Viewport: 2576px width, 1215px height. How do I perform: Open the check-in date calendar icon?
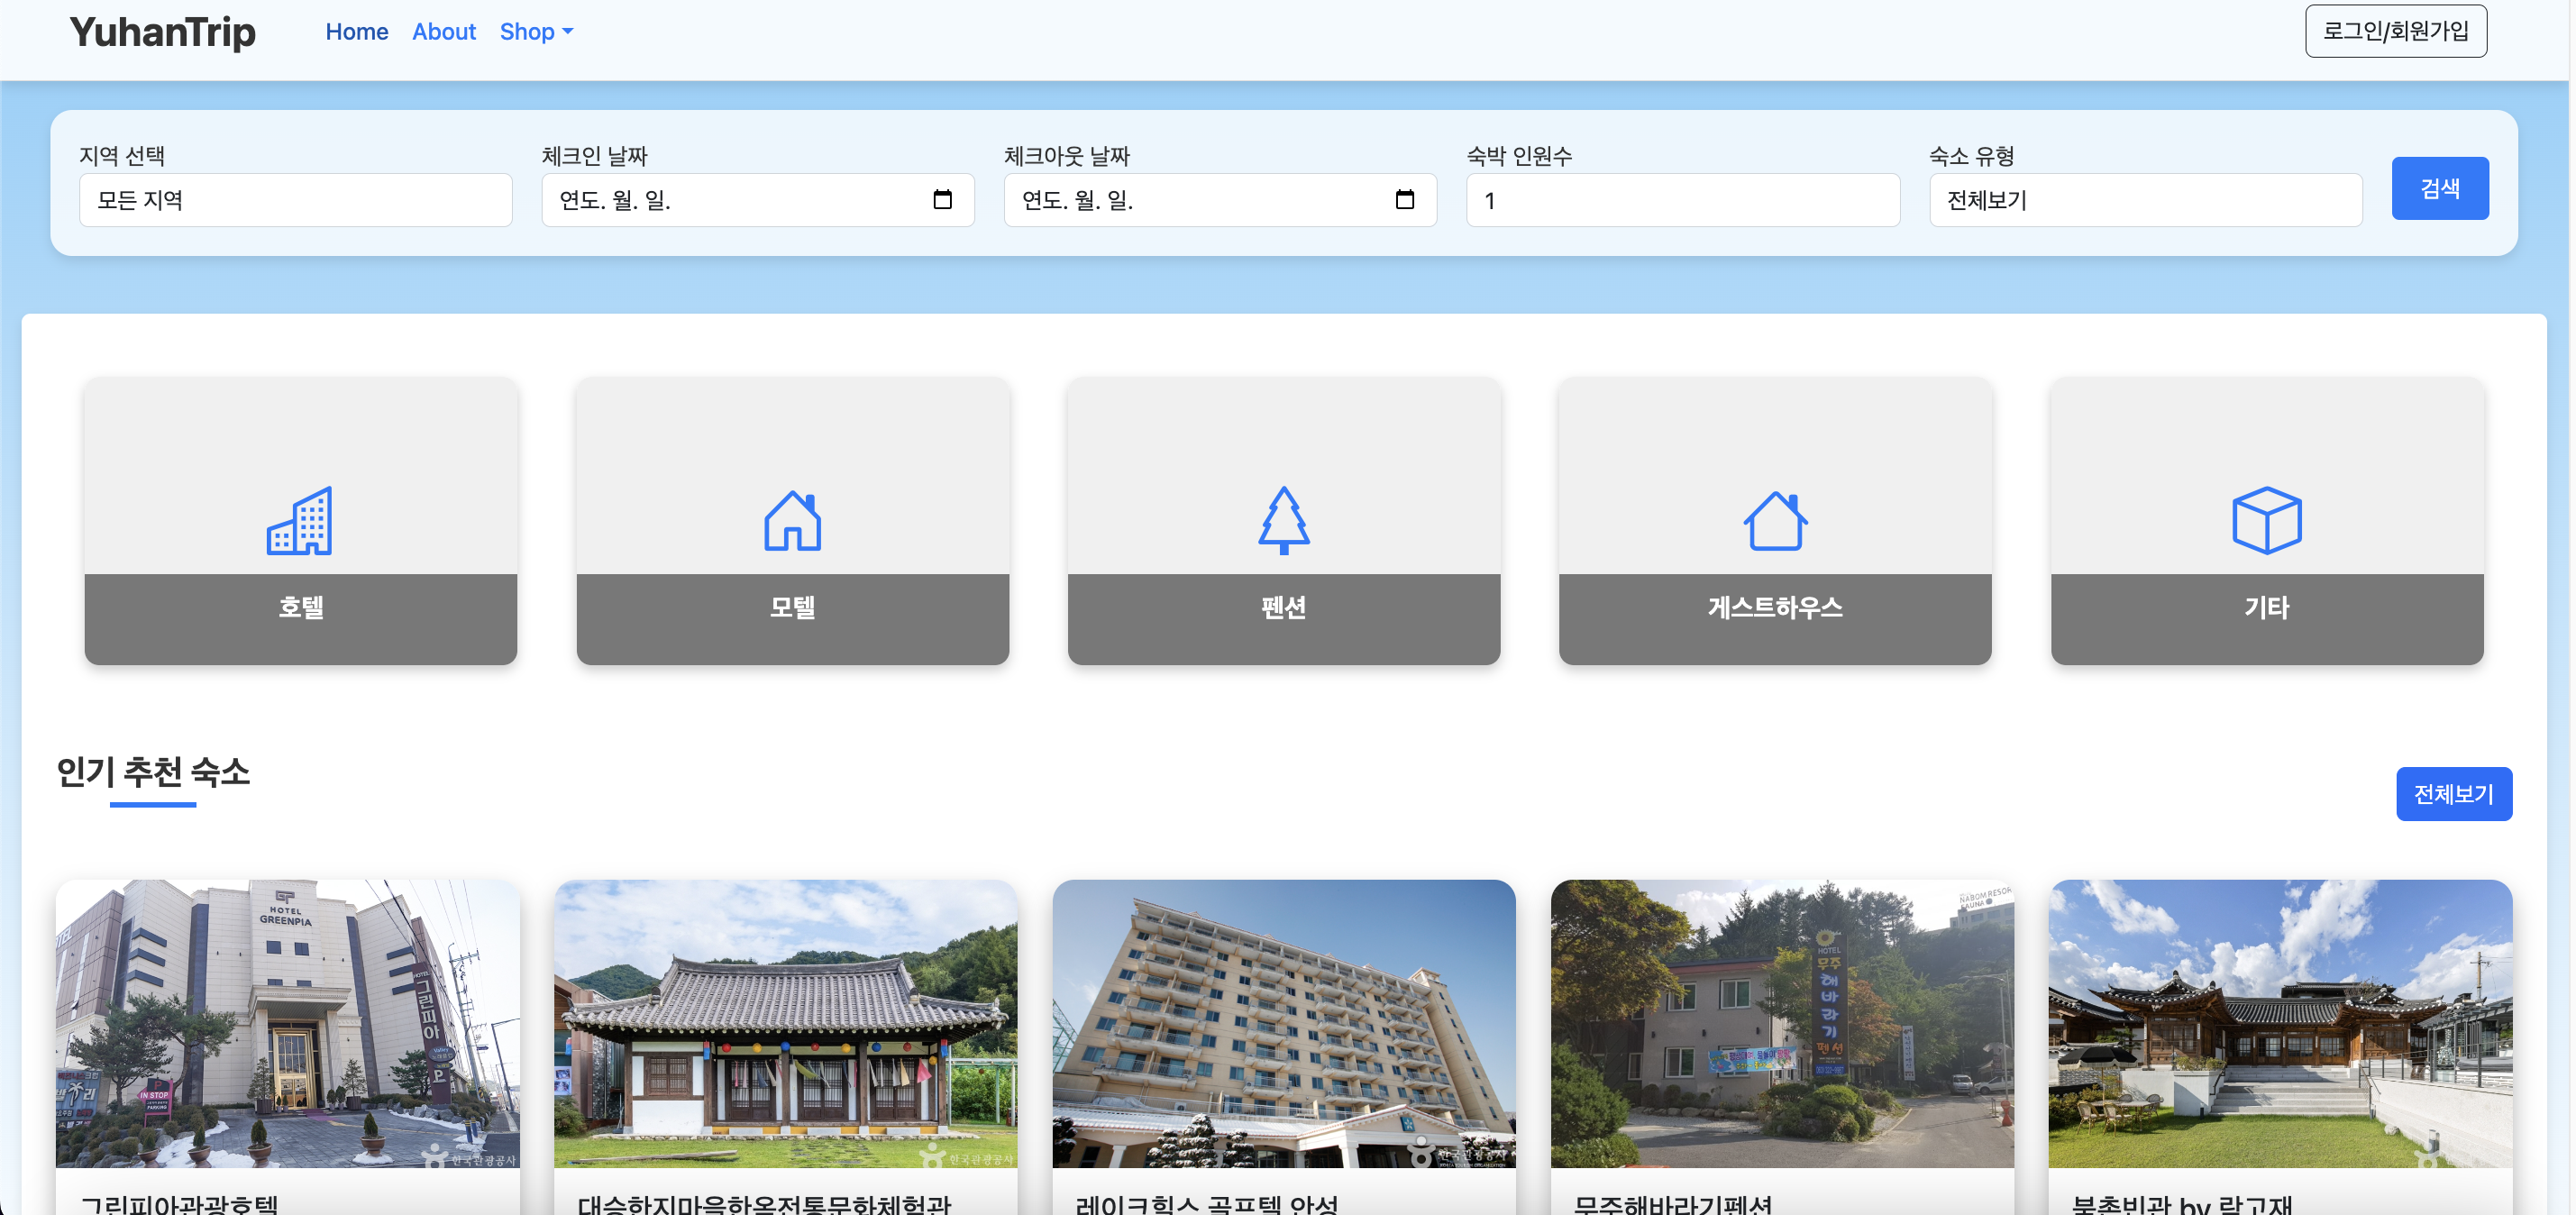pos(942,200)
